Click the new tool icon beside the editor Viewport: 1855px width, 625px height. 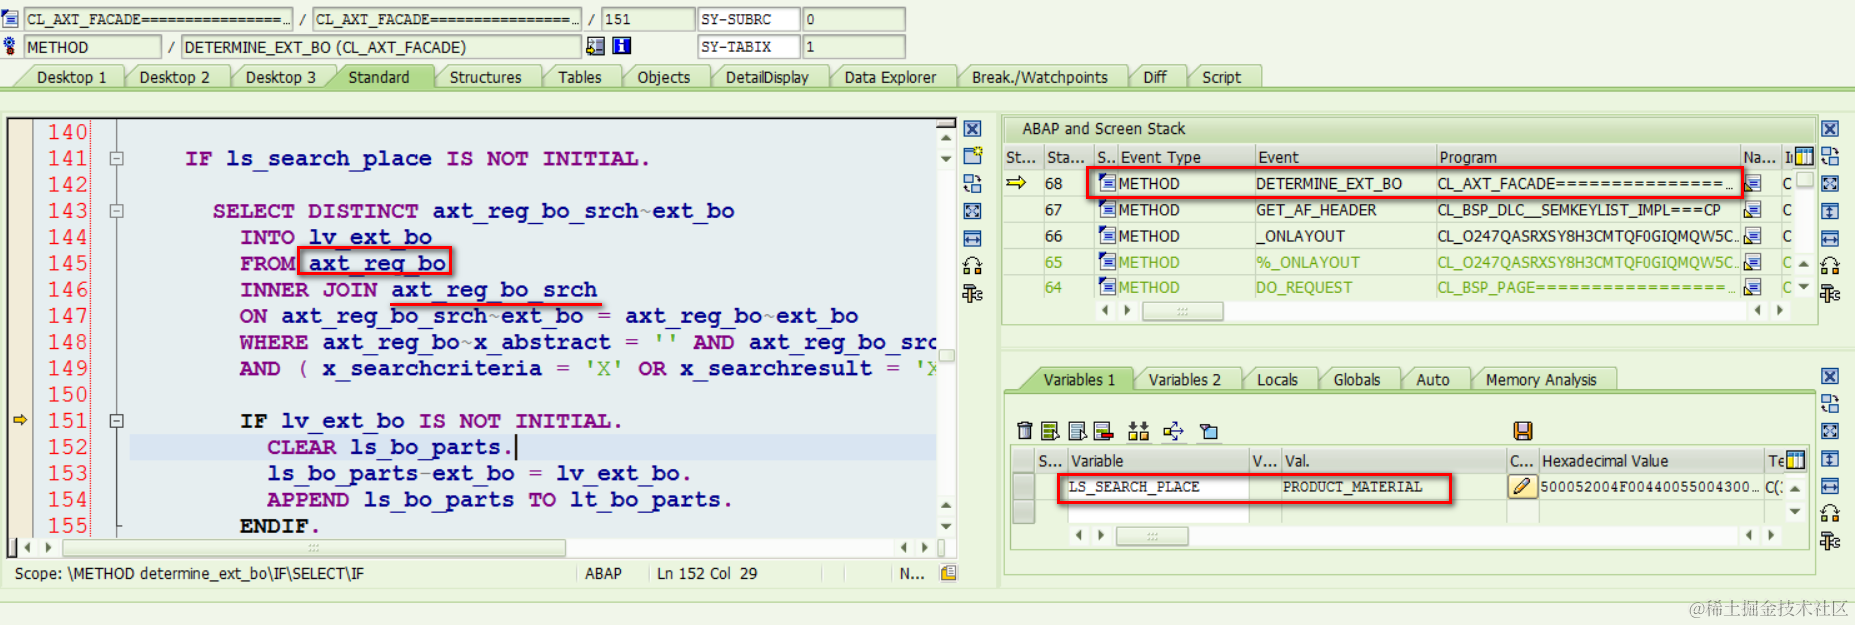click(x=972, y=156)
